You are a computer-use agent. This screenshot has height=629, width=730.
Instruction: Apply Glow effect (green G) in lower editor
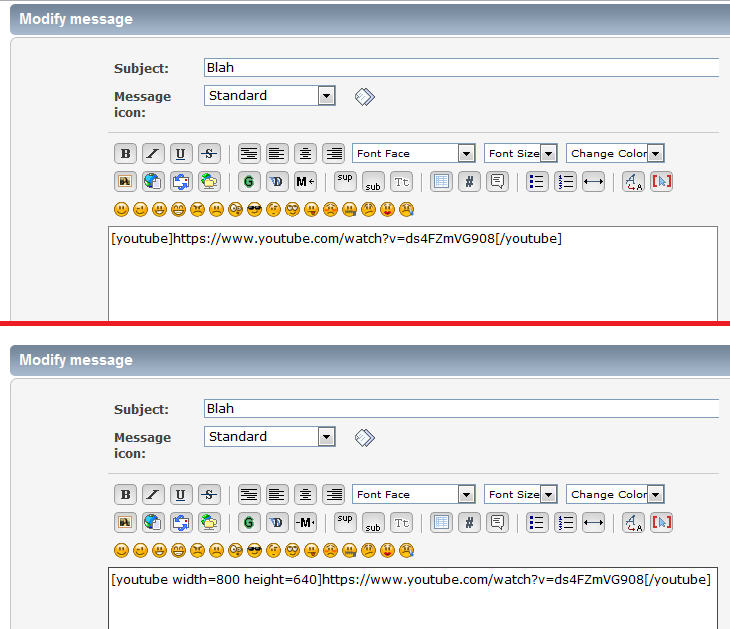(249, 522)
